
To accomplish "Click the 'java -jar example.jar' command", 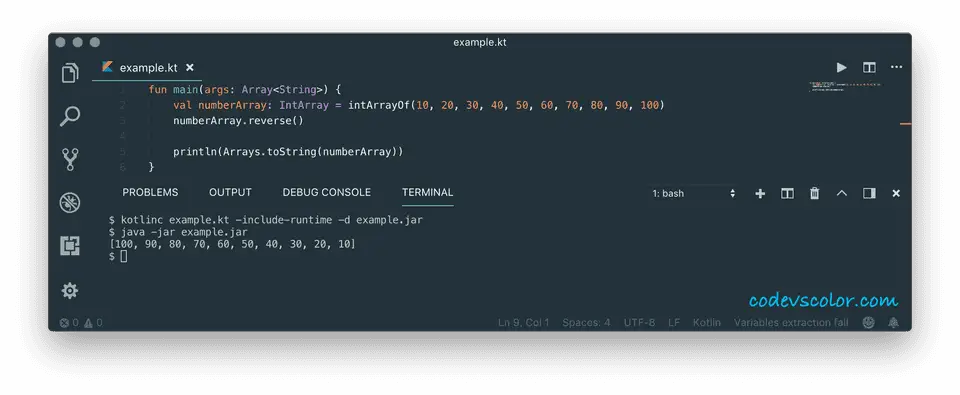I will click(184, 232).
